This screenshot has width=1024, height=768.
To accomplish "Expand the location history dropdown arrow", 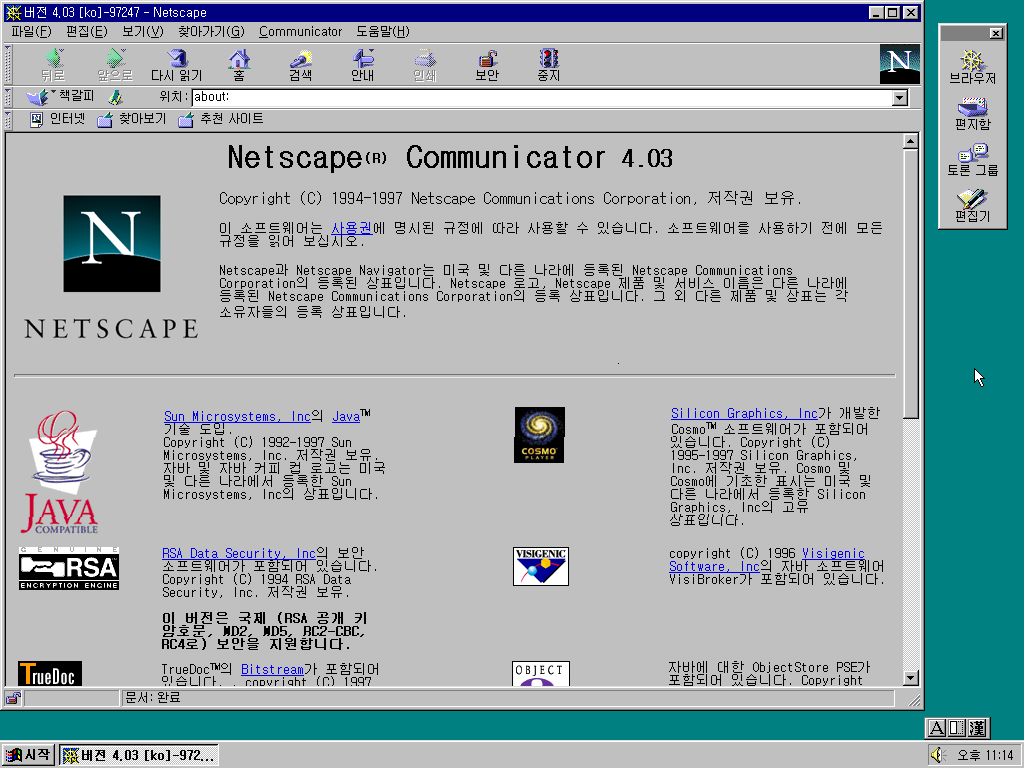I will click(x=900, y=98).
